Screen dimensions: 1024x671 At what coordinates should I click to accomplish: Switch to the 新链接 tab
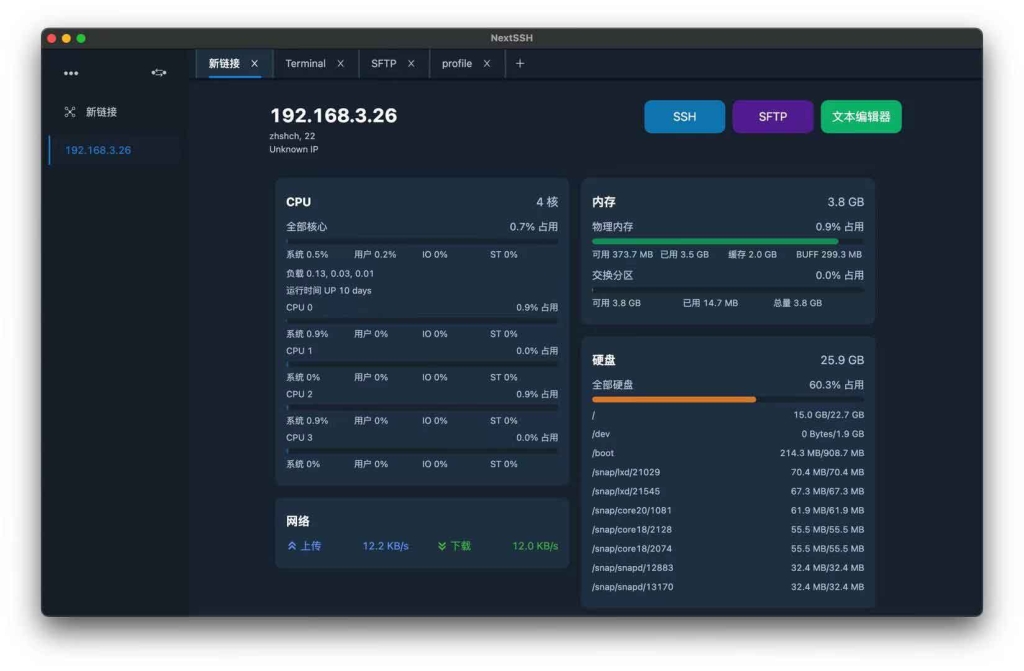[225, 62]
